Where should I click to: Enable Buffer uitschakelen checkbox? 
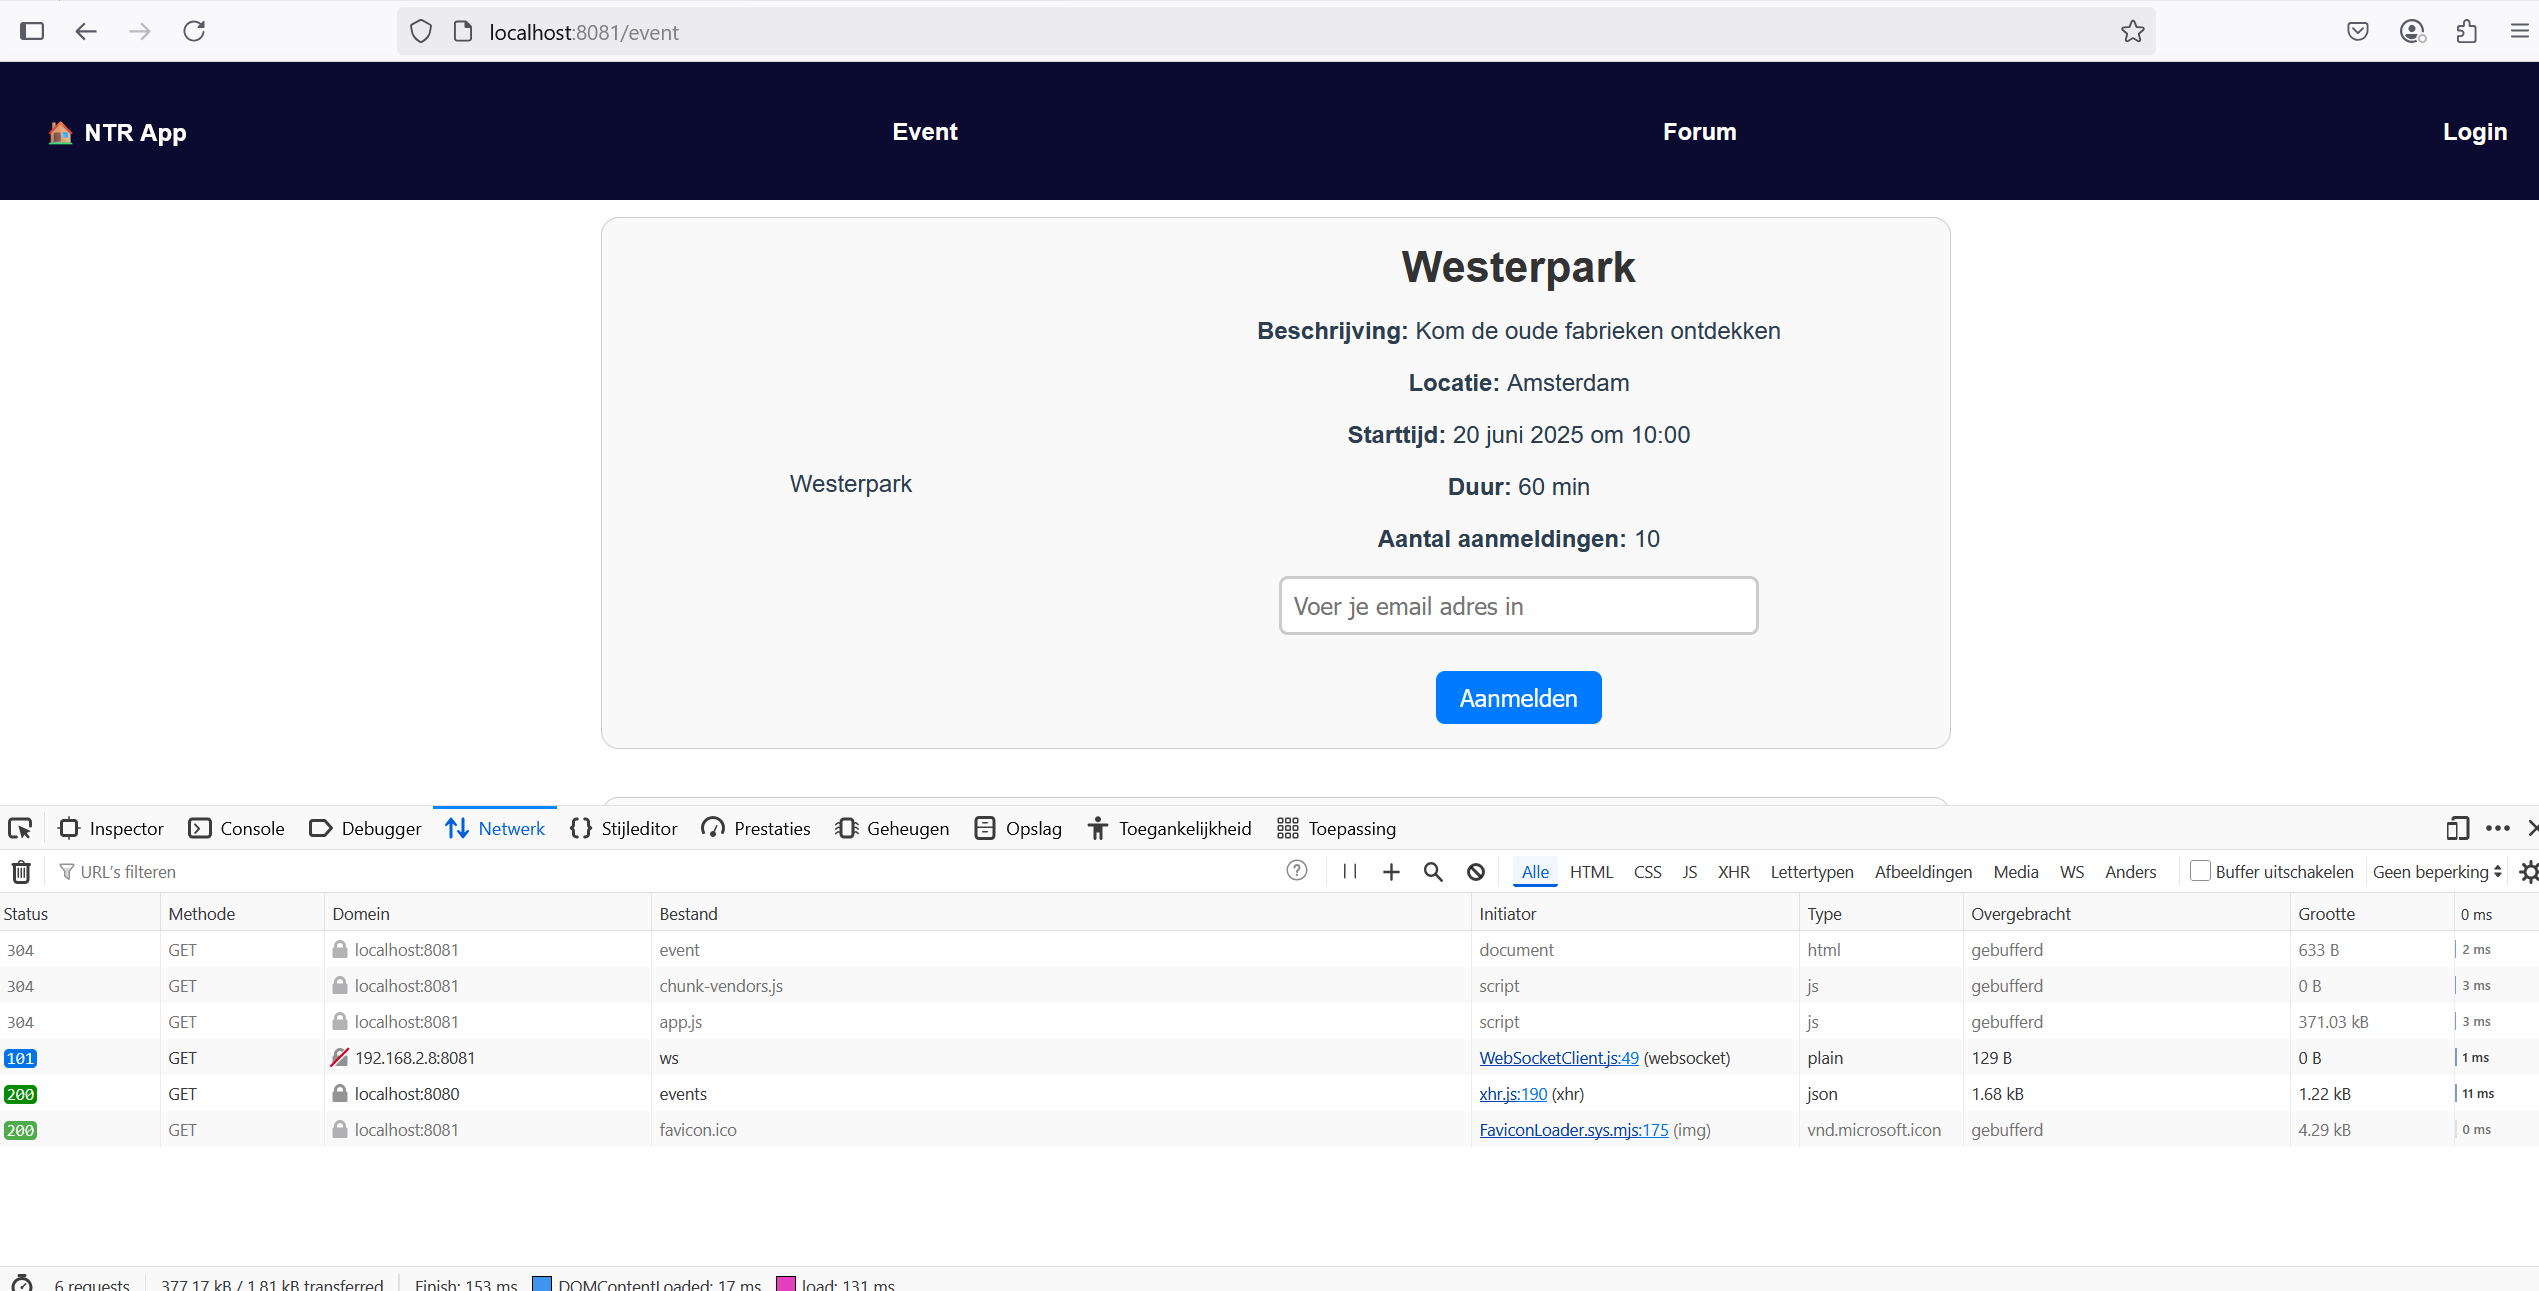click(2200, 871)
